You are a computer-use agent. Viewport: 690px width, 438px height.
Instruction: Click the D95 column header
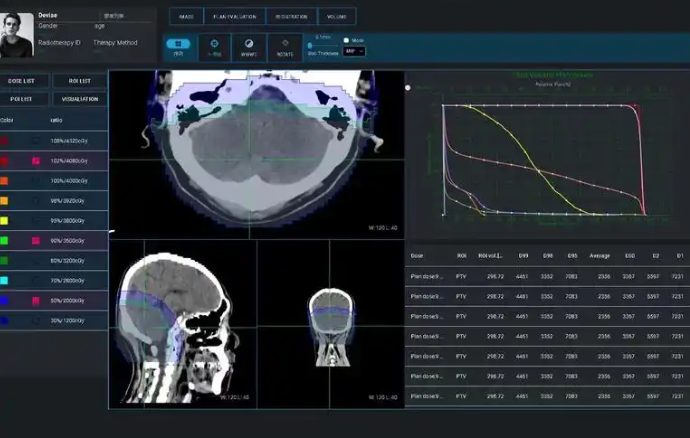pyautogui.click(x=572, y=256)
